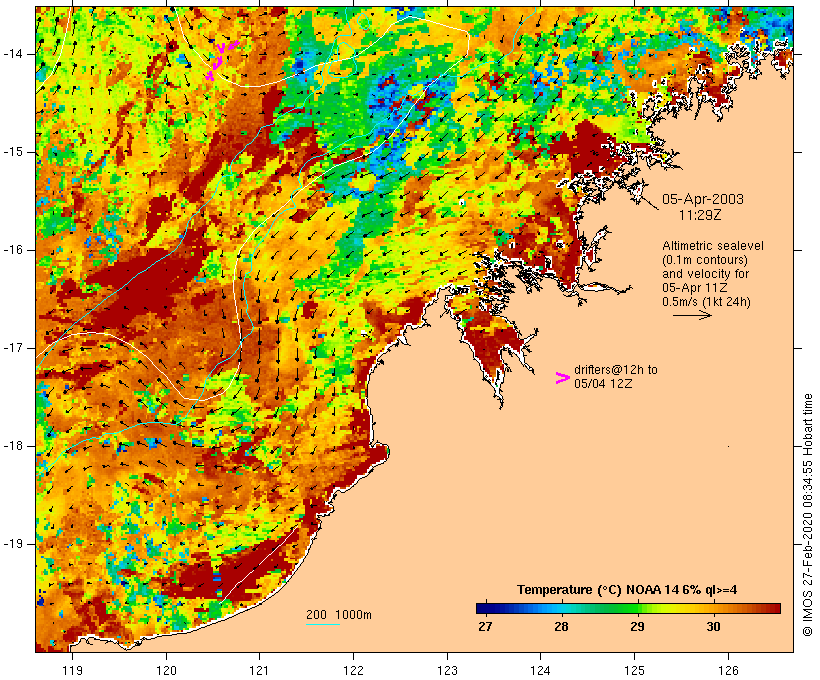Click the latitude axis label -14
This screenshot has height=680, width=820.
click(12, 53)
